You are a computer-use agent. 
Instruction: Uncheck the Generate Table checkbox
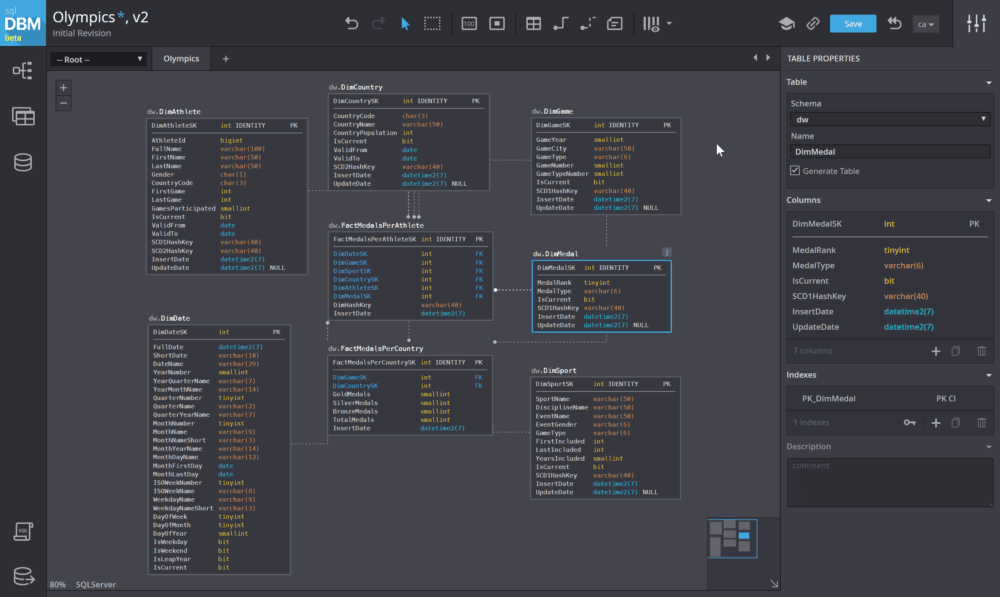click(795, 171)
